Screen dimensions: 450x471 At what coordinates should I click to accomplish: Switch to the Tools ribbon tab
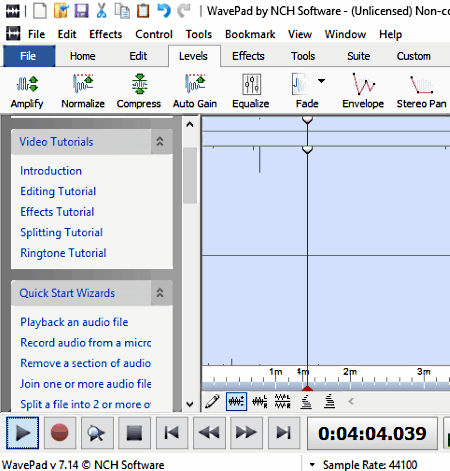click(x=303, y=56)
